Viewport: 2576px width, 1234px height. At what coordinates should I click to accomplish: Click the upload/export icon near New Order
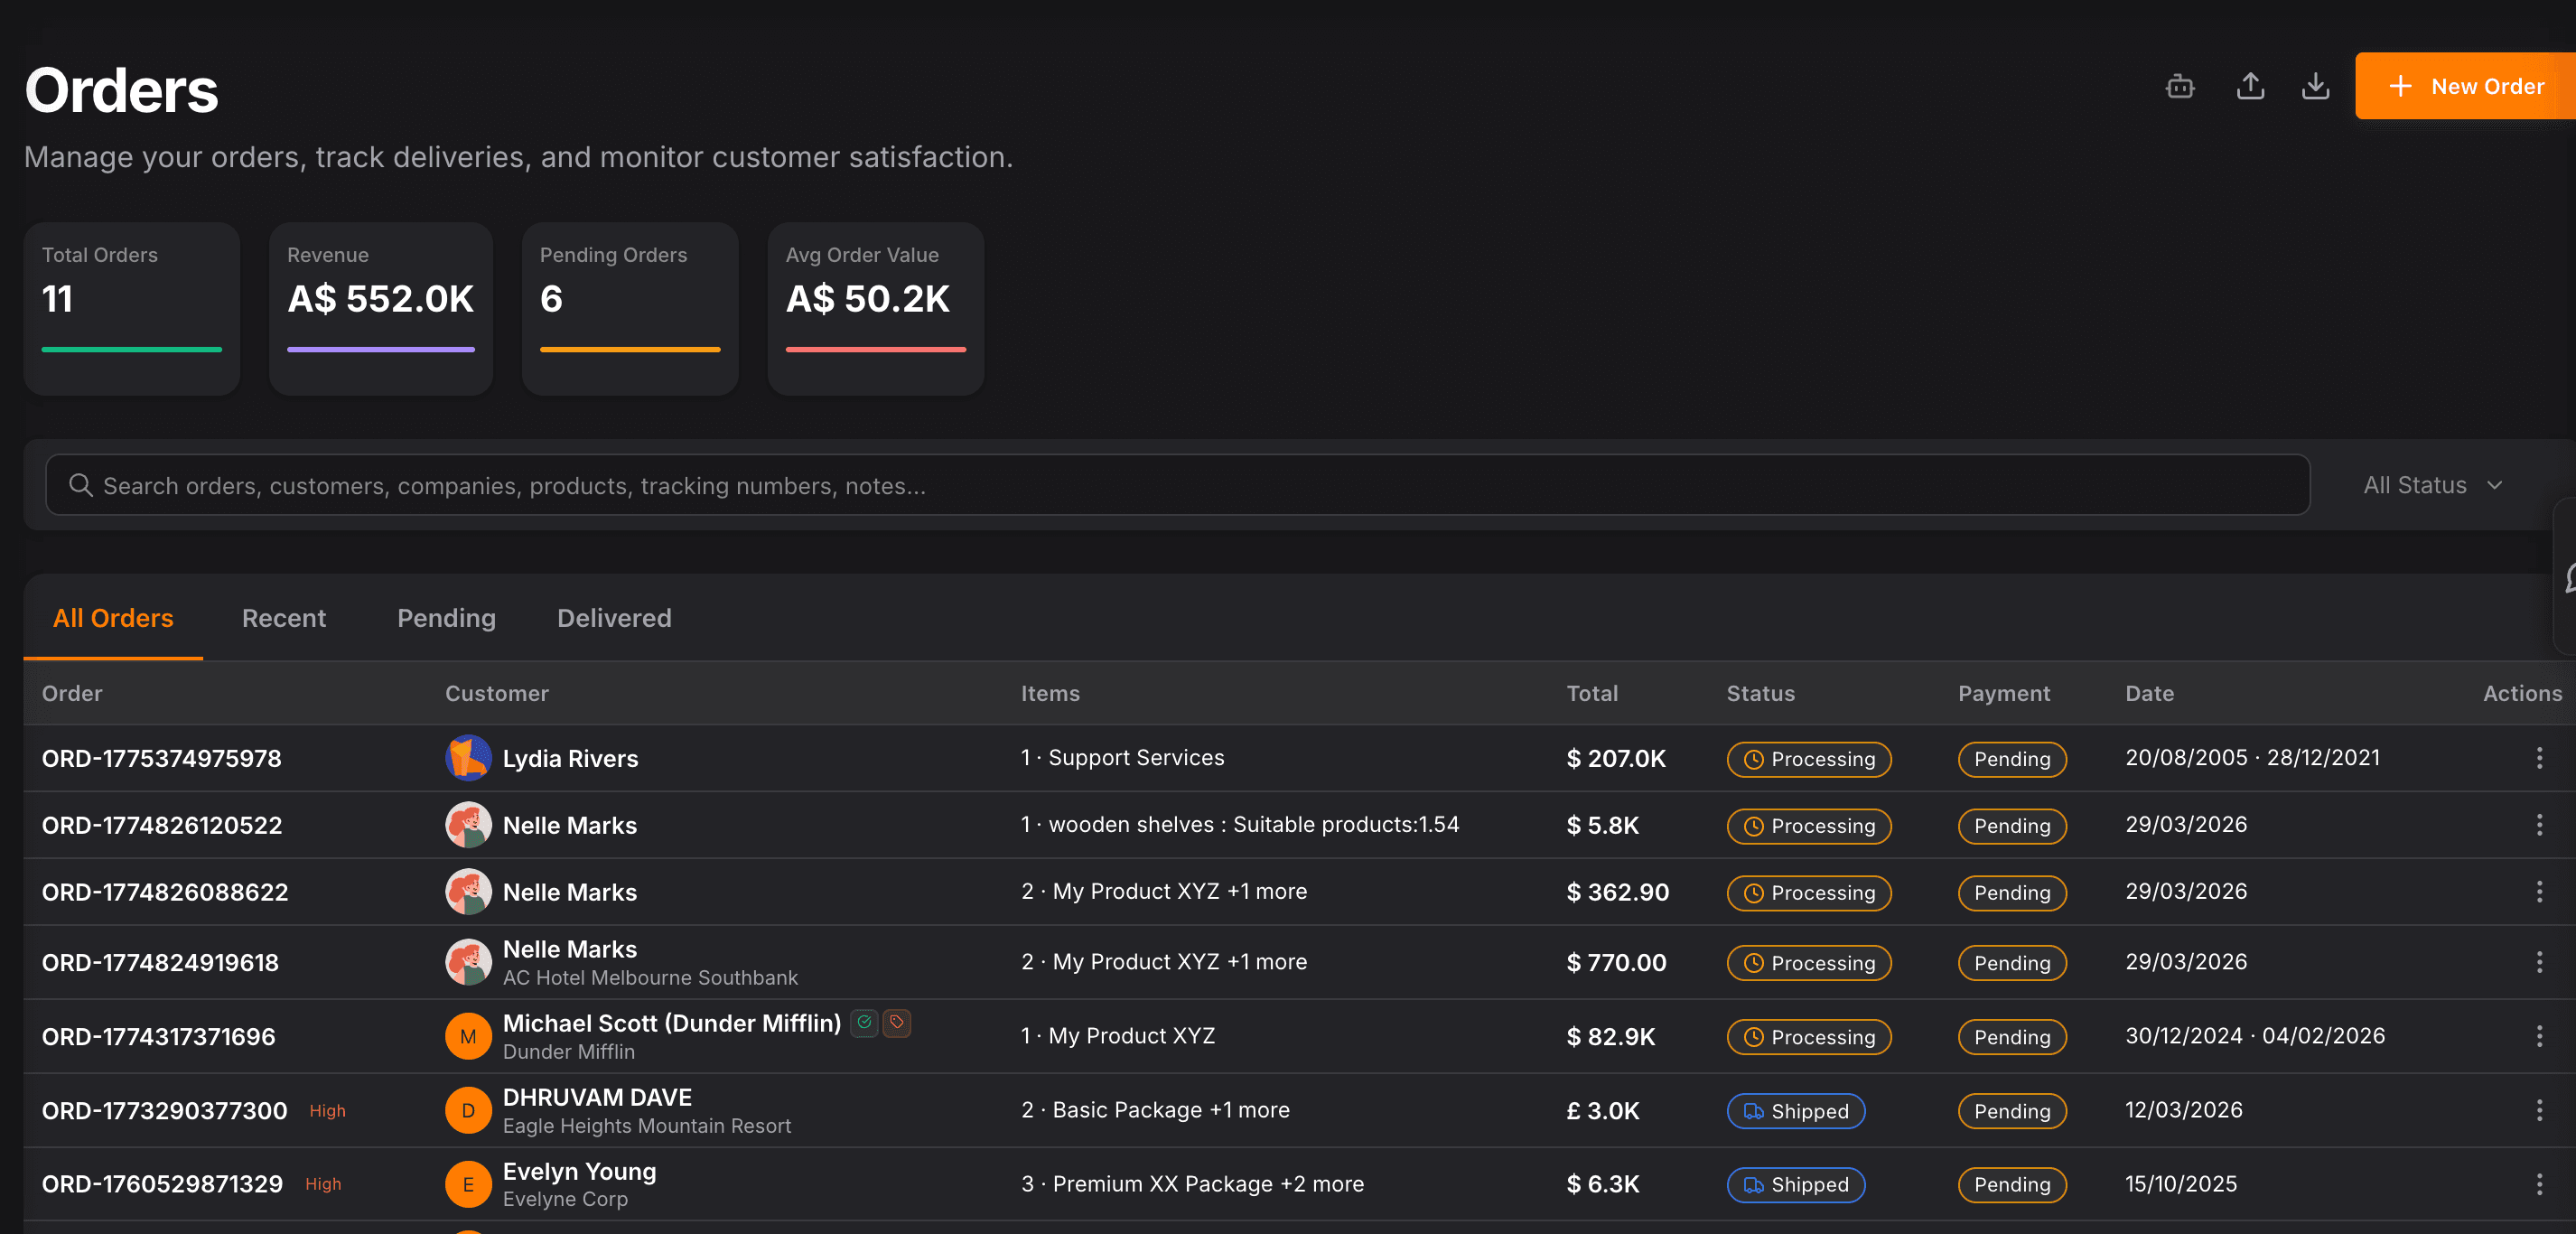point(2250,86)
